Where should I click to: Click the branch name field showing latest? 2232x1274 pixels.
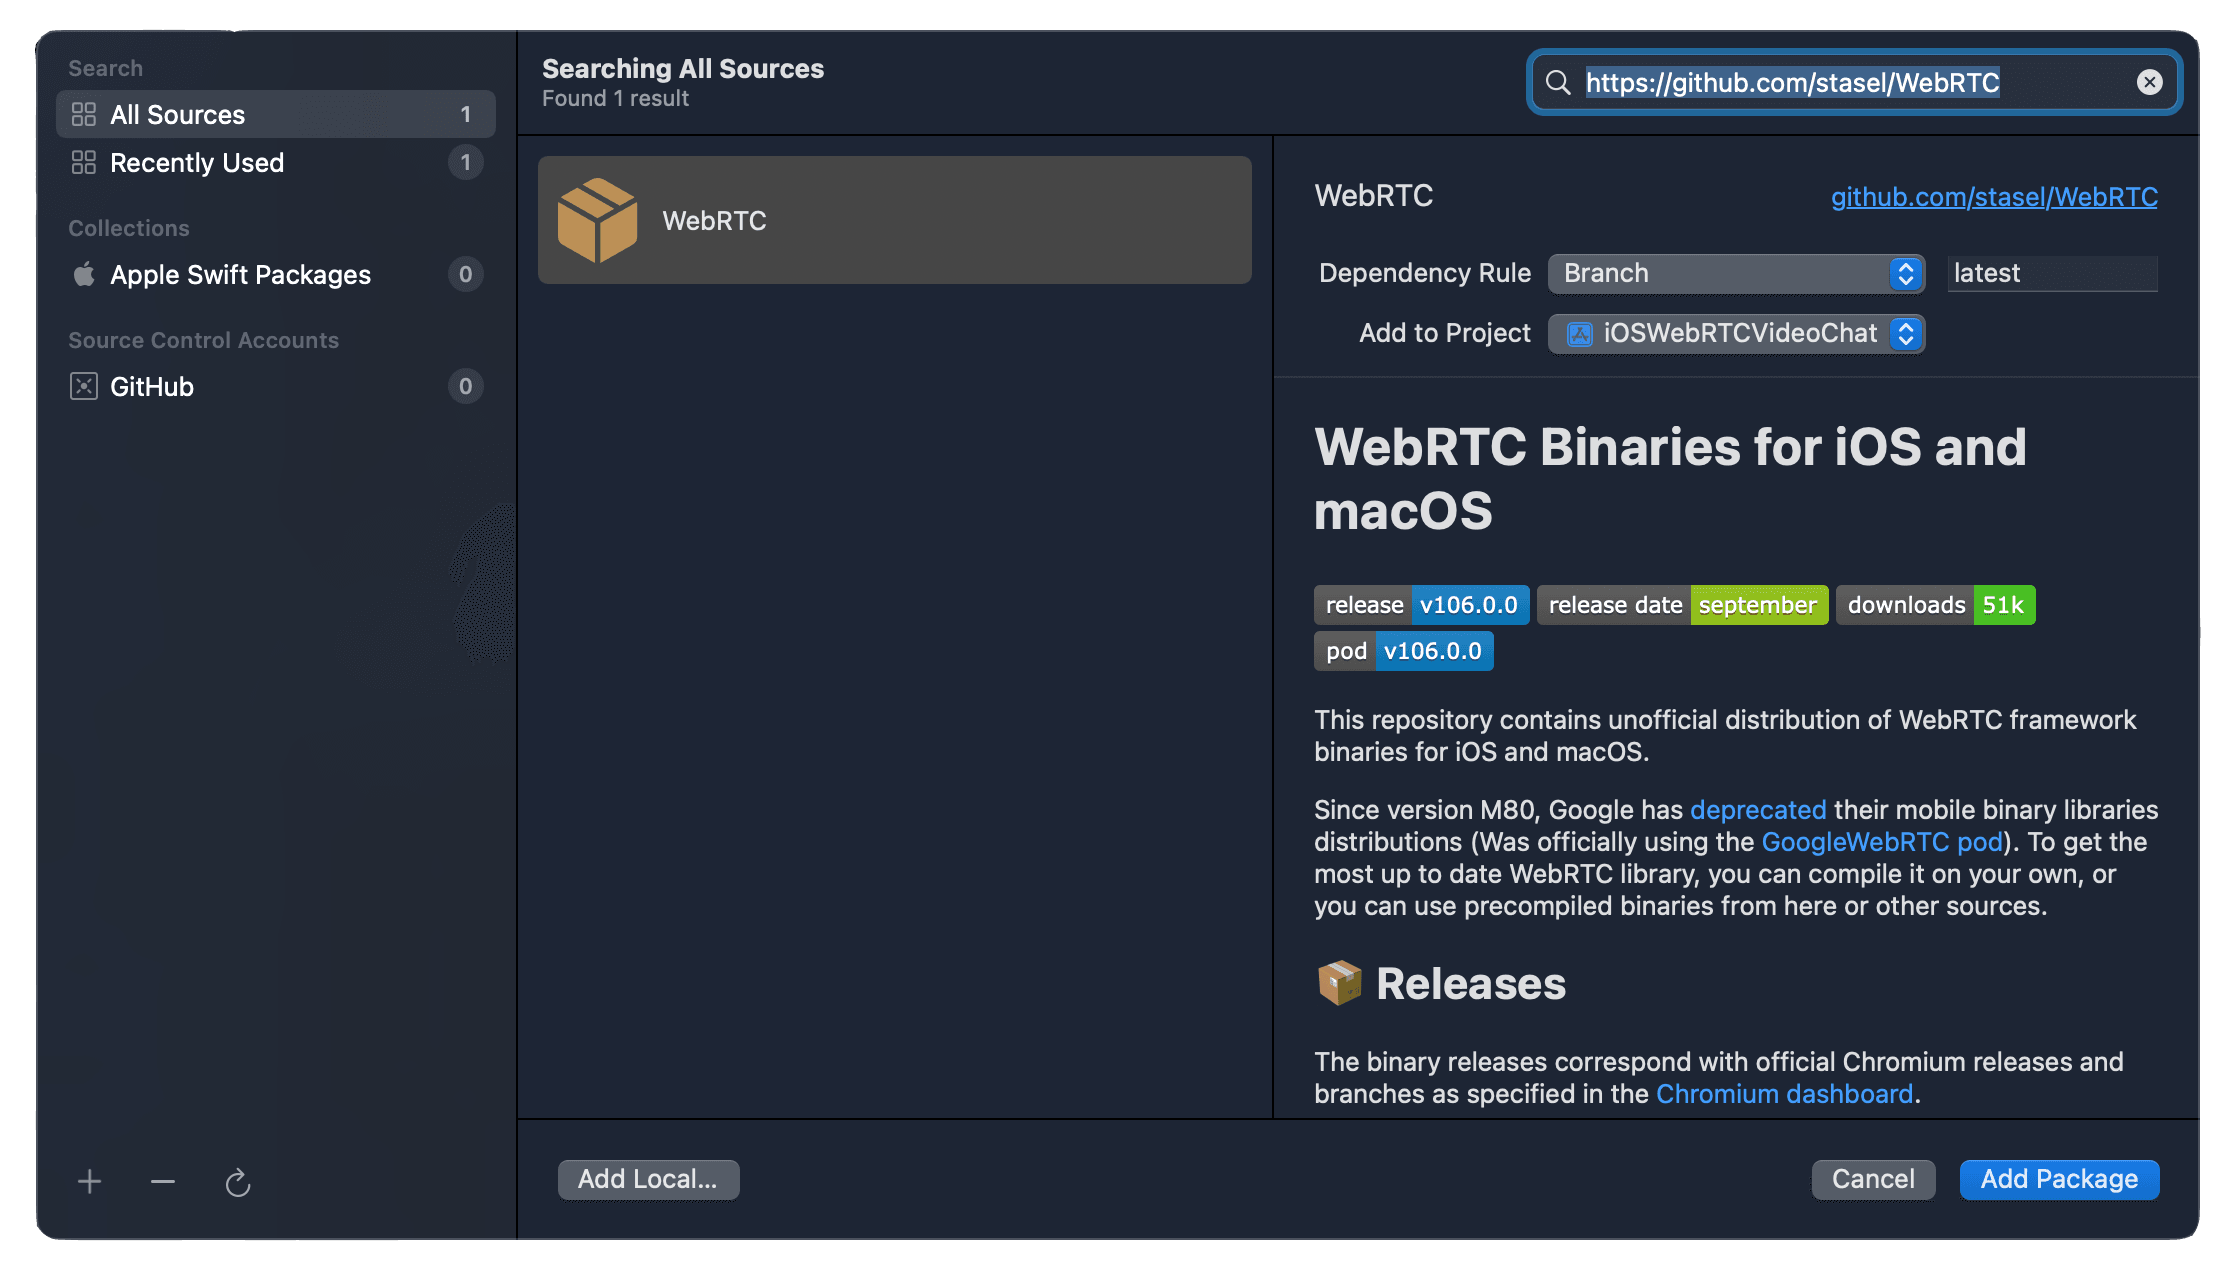[2052, 273]
